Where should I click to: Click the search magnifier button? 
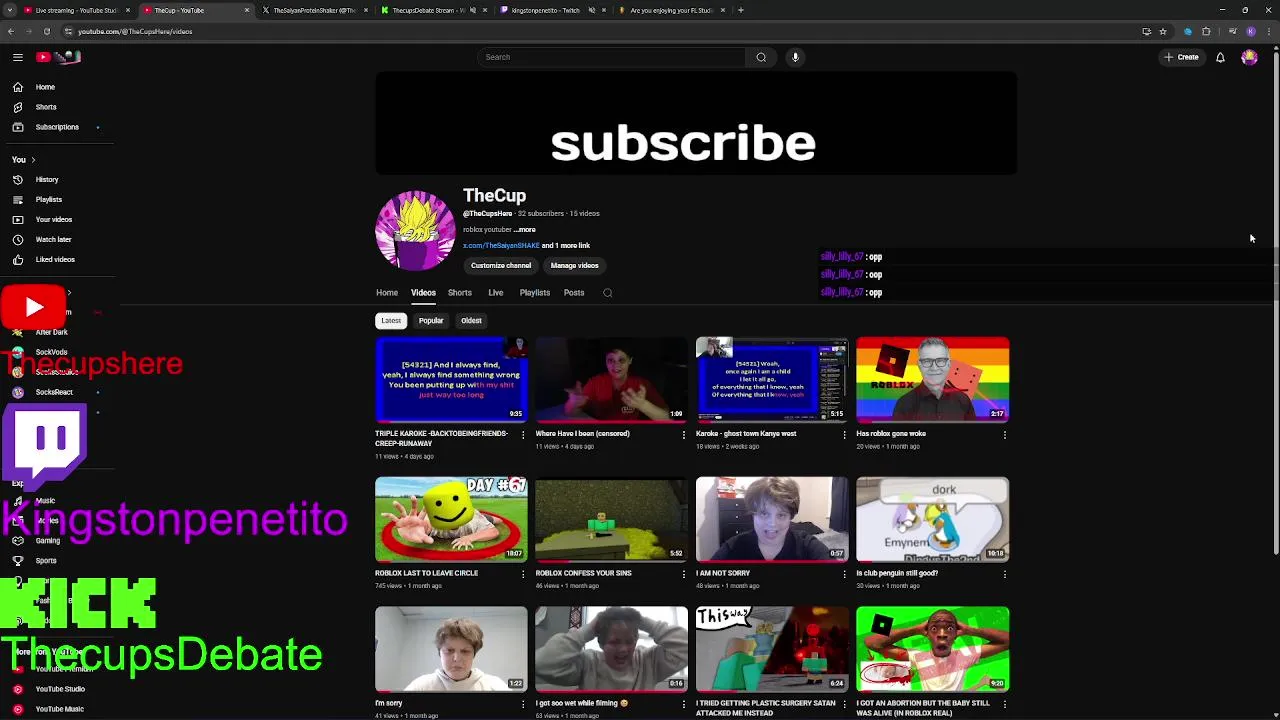tap(761, 57)
